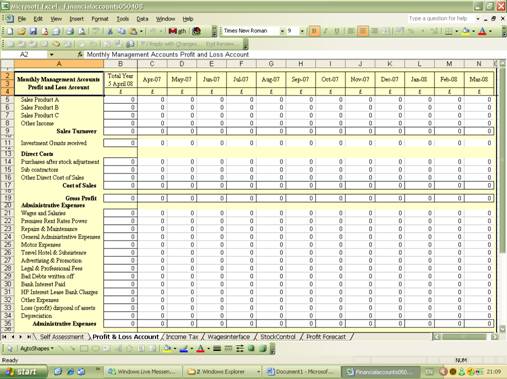
Task: Toggle Italic formatting button
Action: (326, 31)
